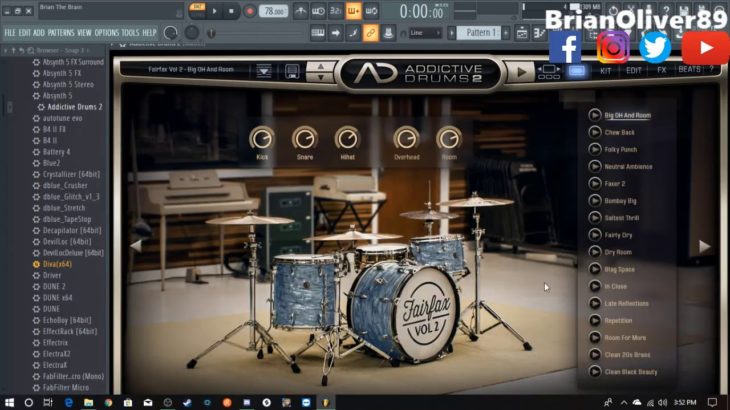Screen dimensions: 730x410
Task: Click the master pitch knob
Action: pos(191,33)
